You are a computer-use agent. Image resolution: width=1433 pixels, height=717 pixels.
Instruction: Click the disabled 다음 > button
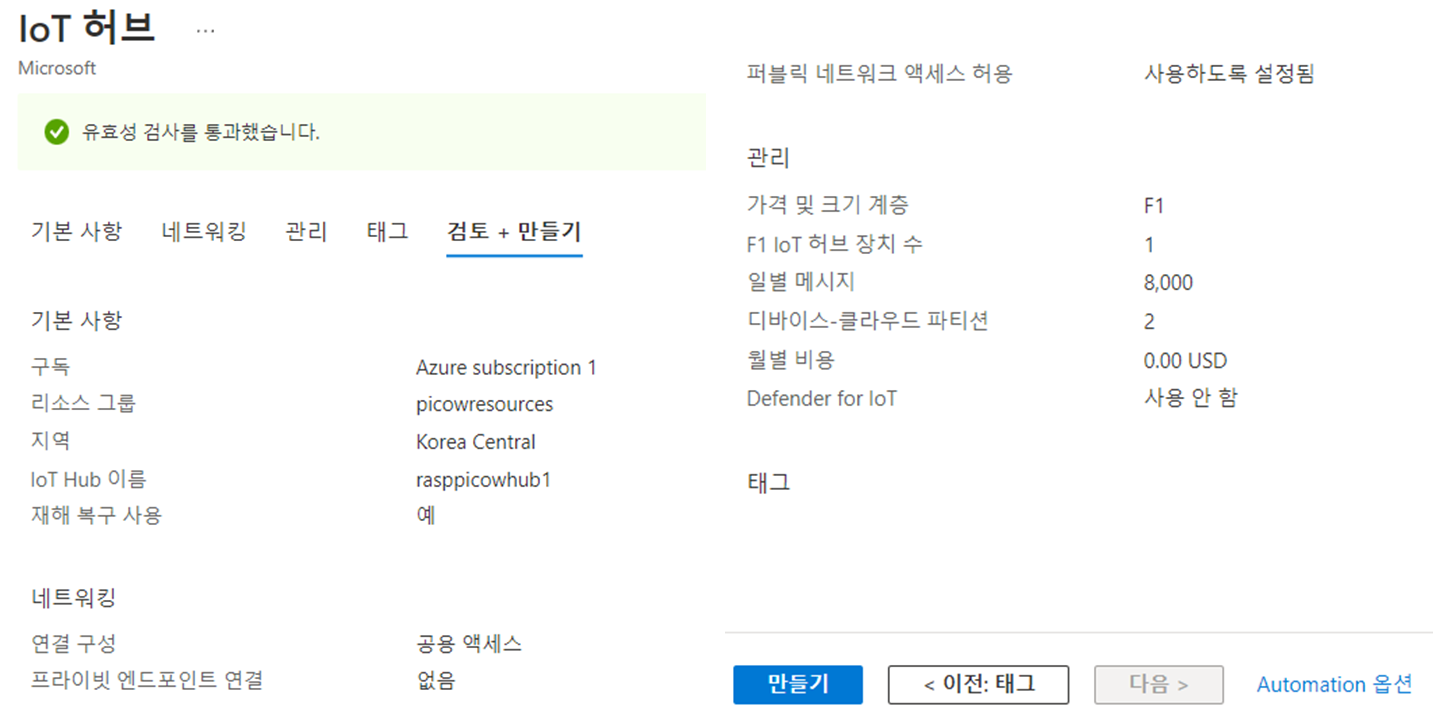[x=1159, y=685]
